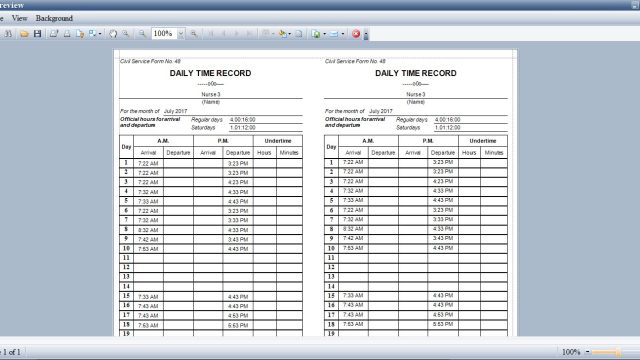The width and height of the screenshot is (640, 360).
Task: Click the Zoom In icon
Action: 194,34
